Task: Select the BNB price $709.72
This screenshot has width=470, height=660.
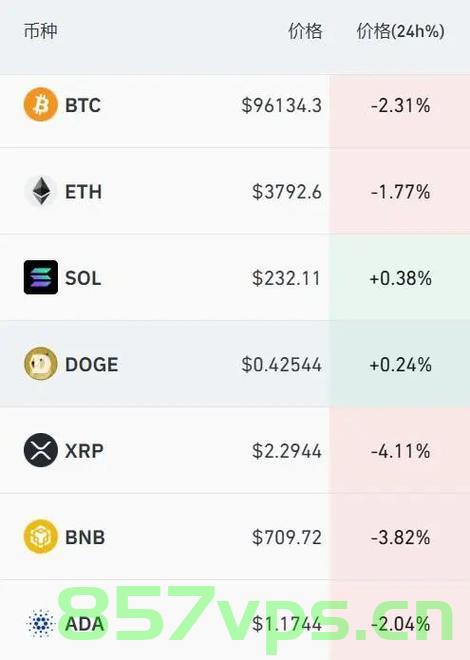Action: click(287, 537)
